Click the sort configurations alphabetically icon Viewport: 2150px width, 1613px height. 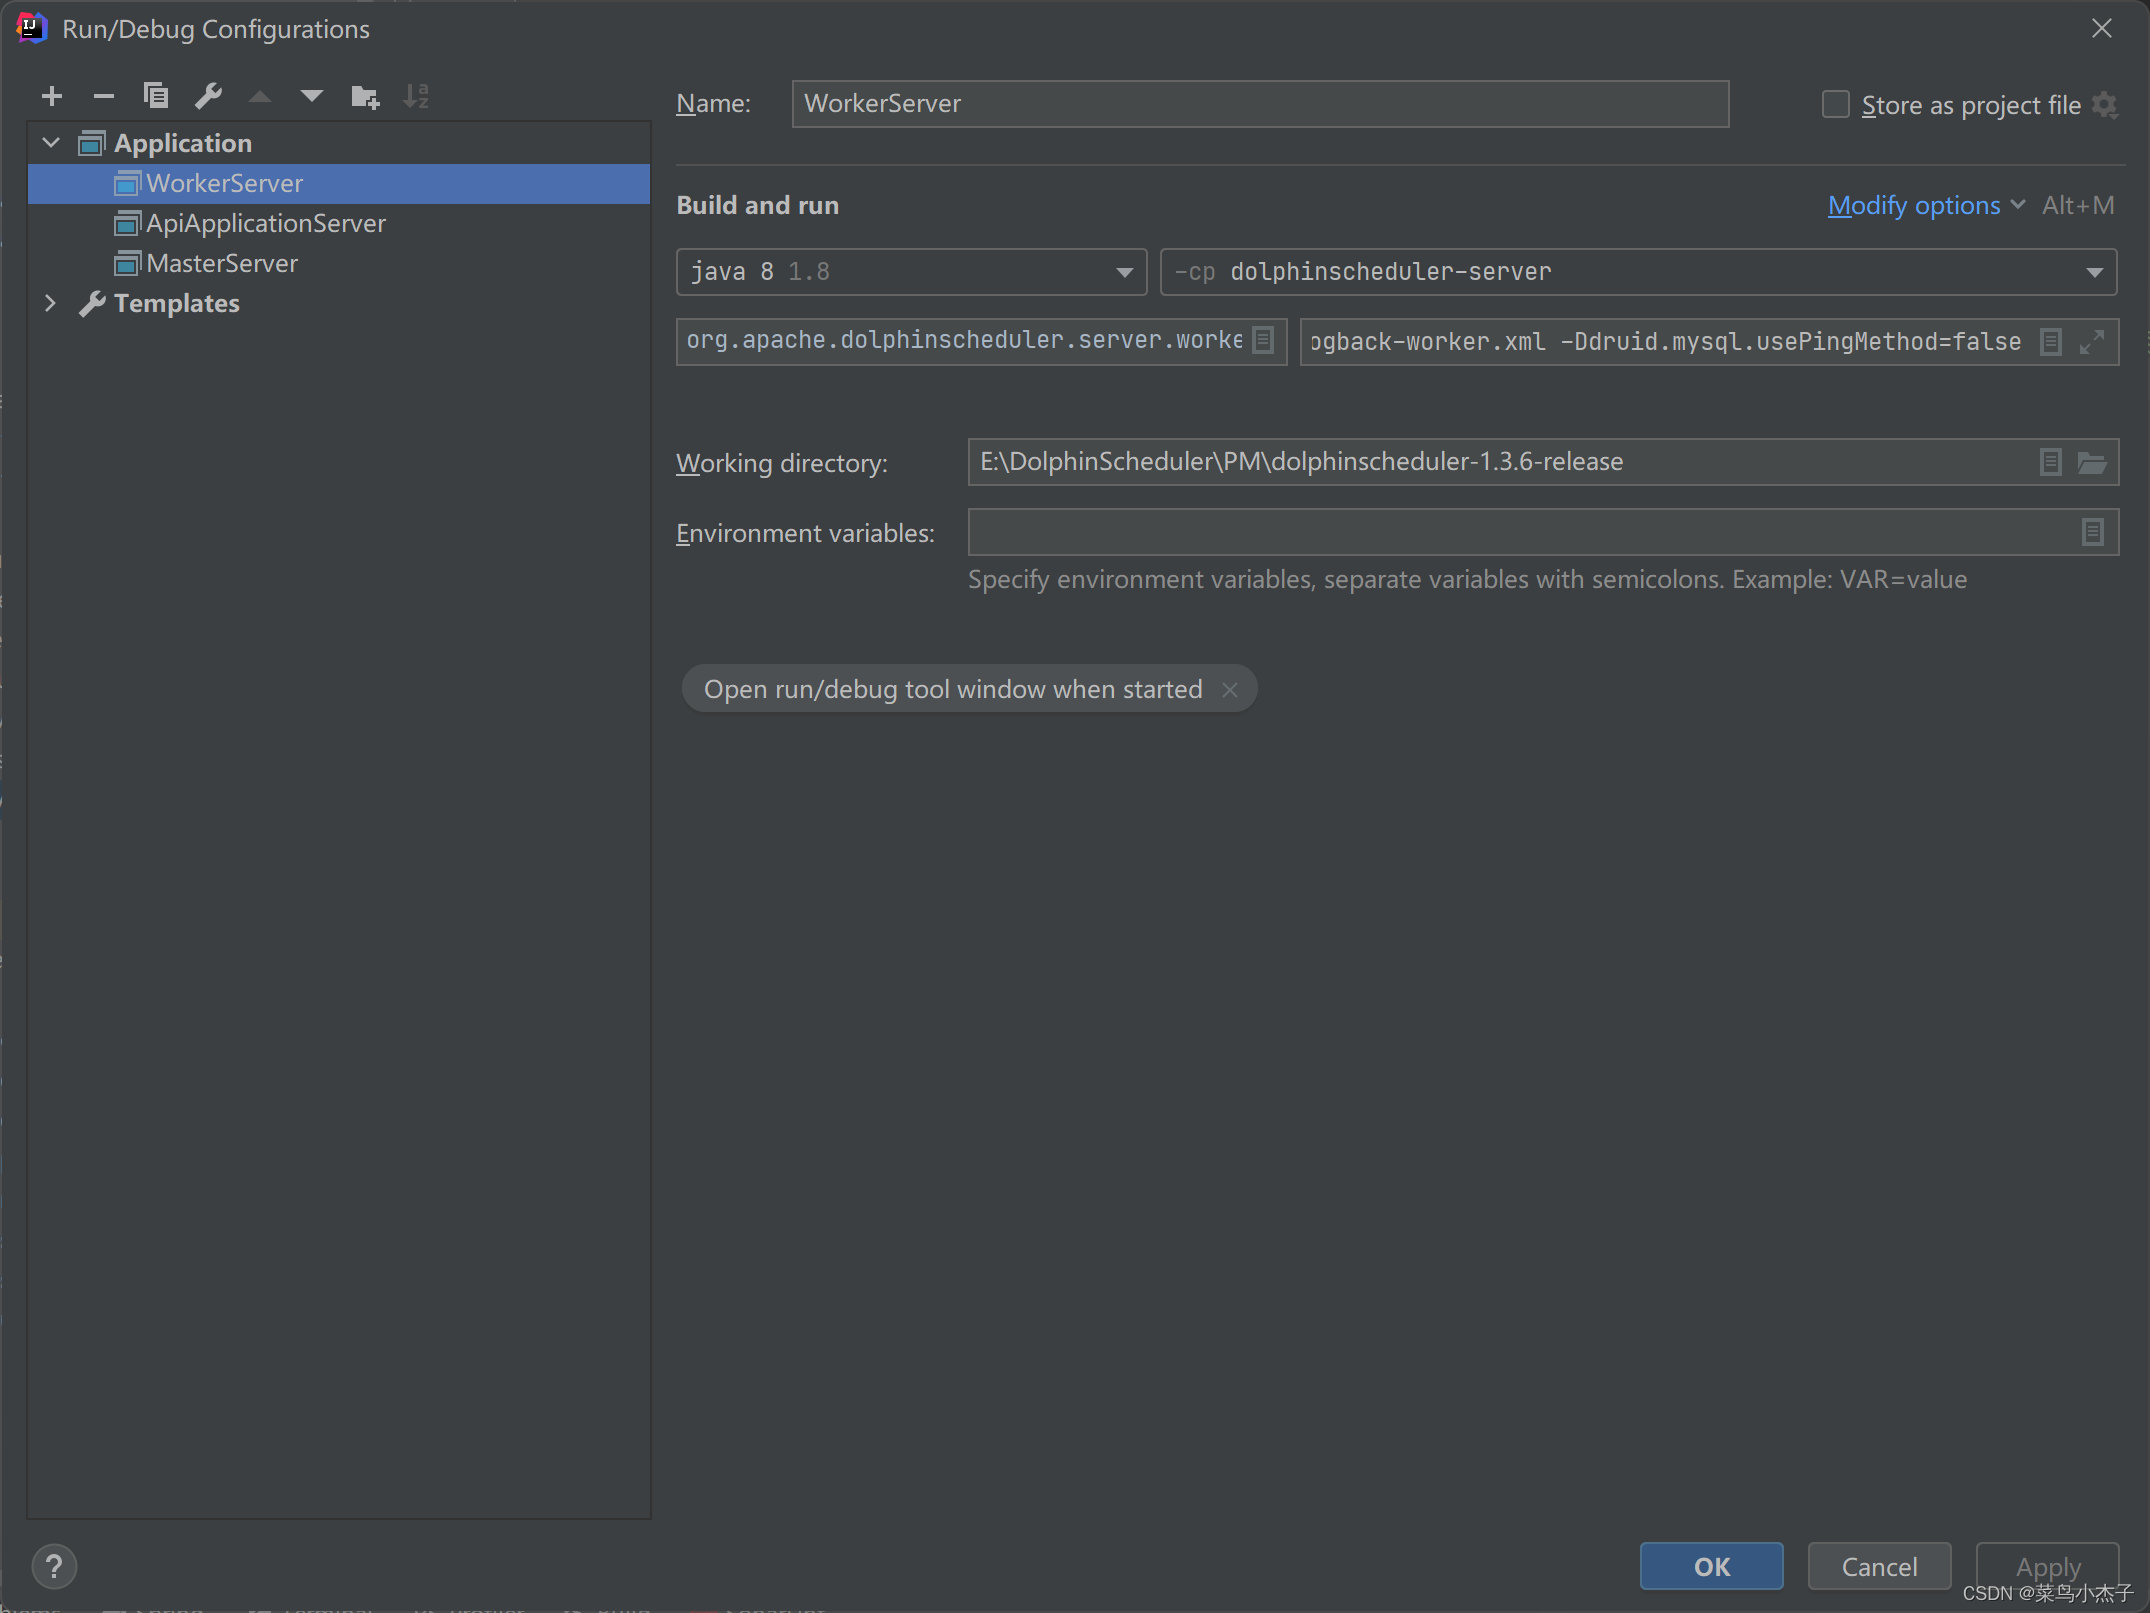pyautogui.click(x=416, y=96)
